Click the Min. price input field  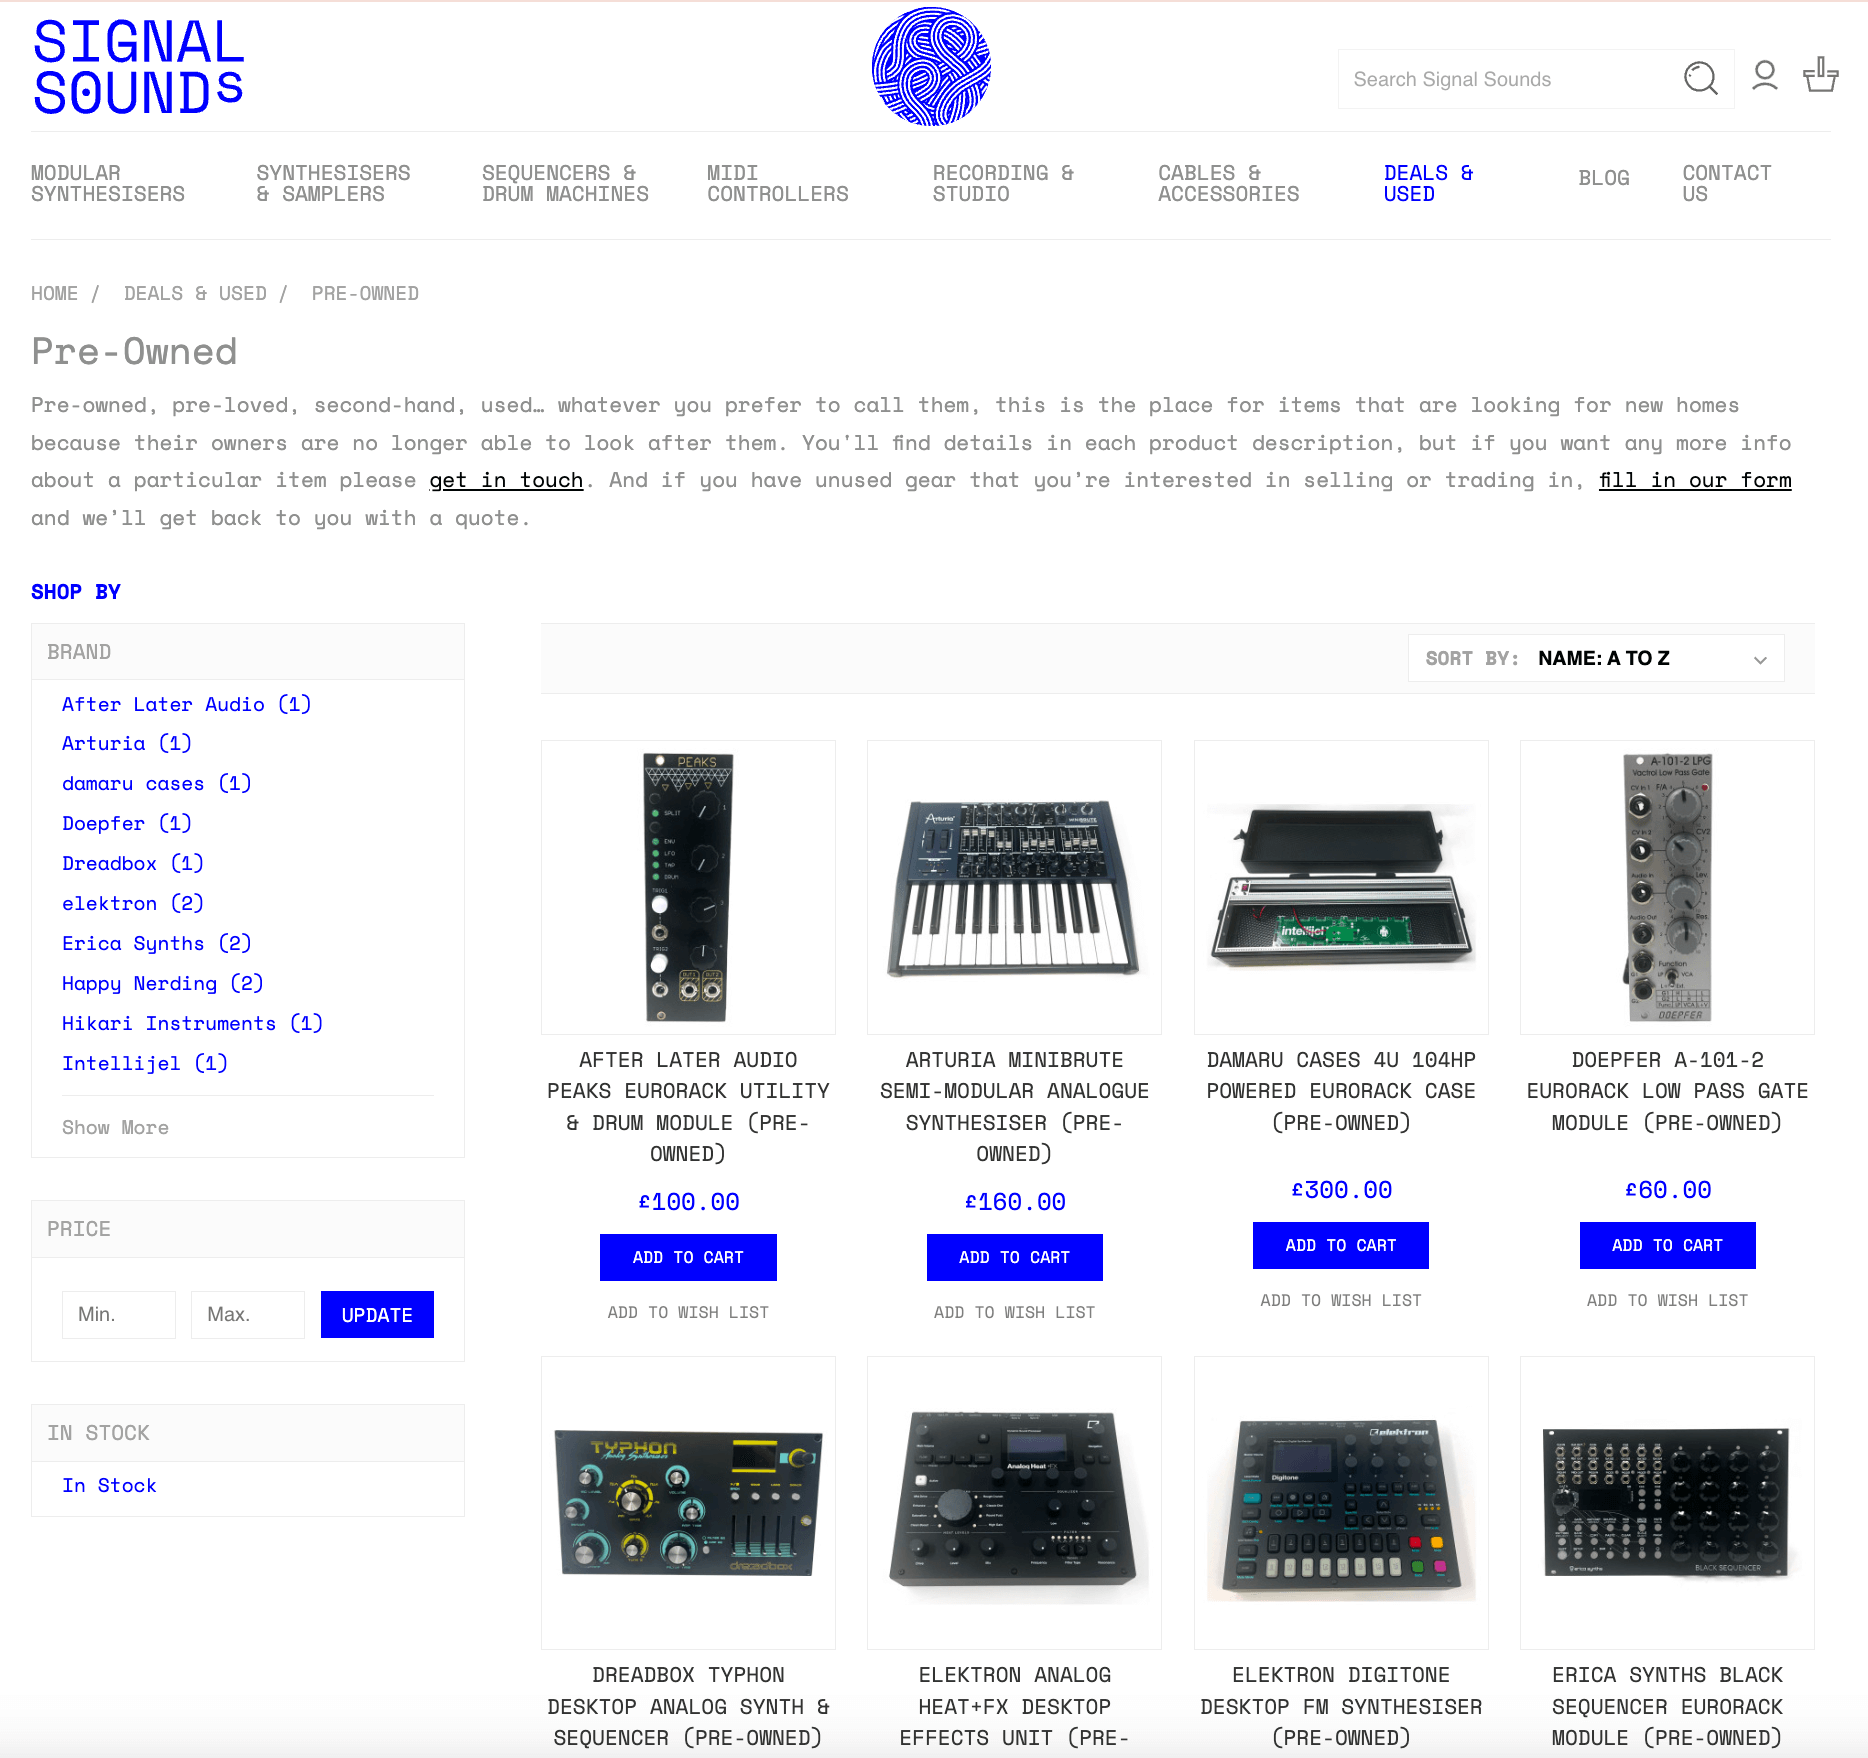click(x=119, y=1315)
